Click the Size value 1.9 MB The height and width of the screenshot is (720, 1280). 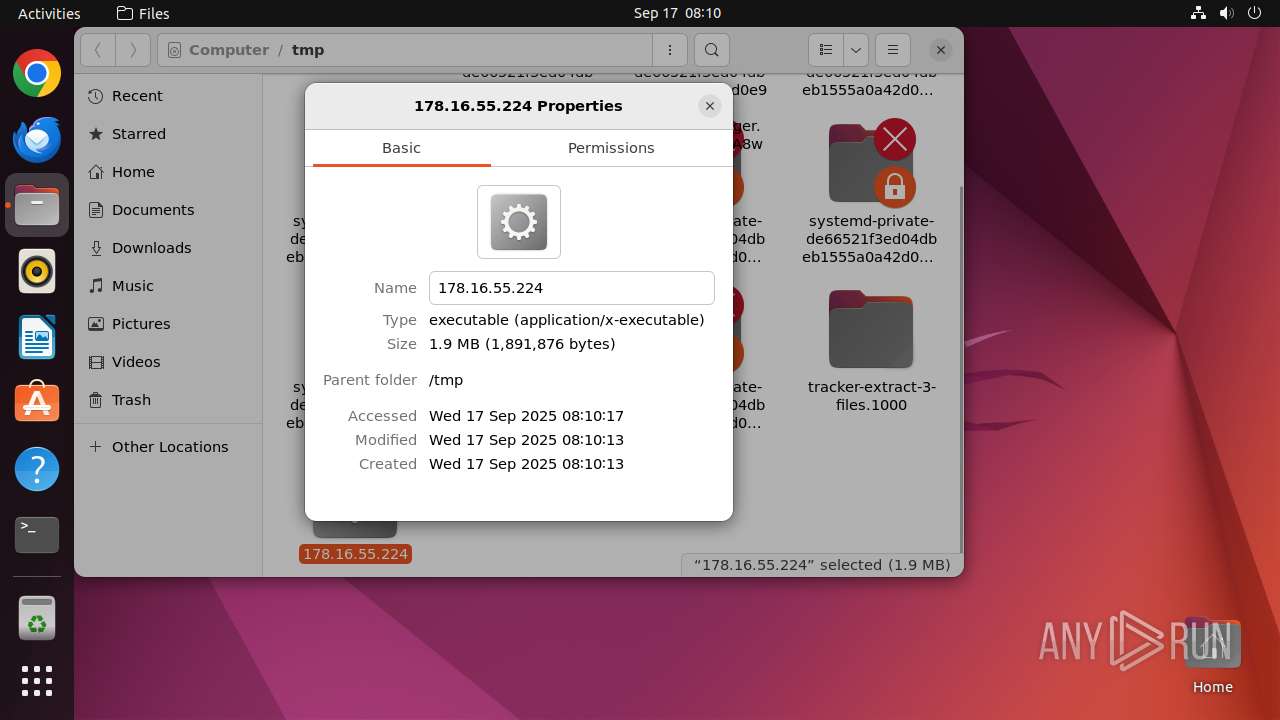(x=522, y=344)
